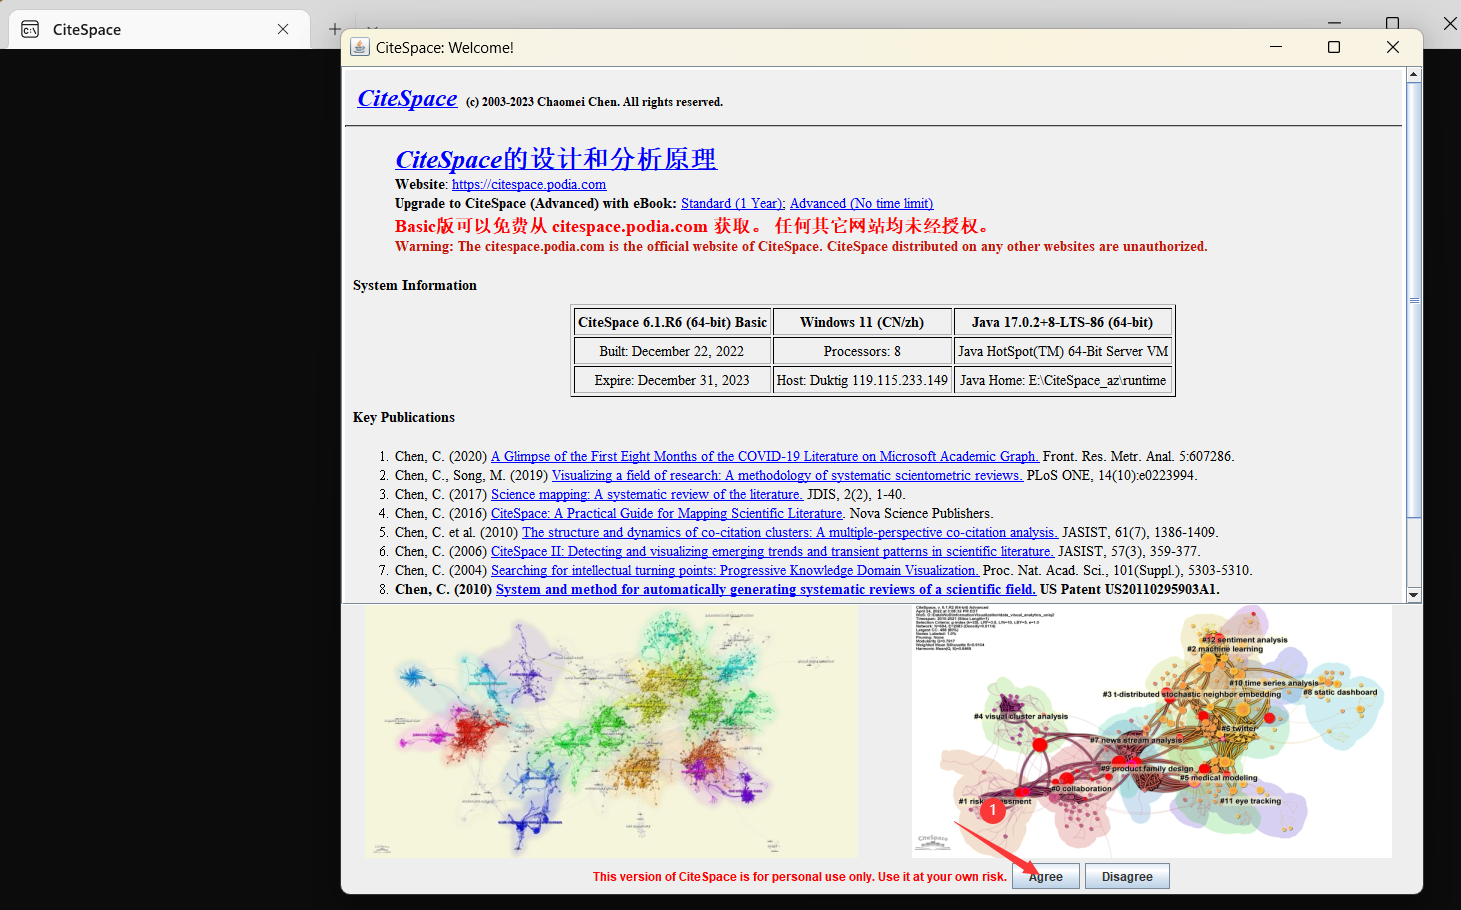Click the 'Built: December 22, 2022' cell
Screen dimensions: 1461x910
pyautogui.click(x=672, y=351)
